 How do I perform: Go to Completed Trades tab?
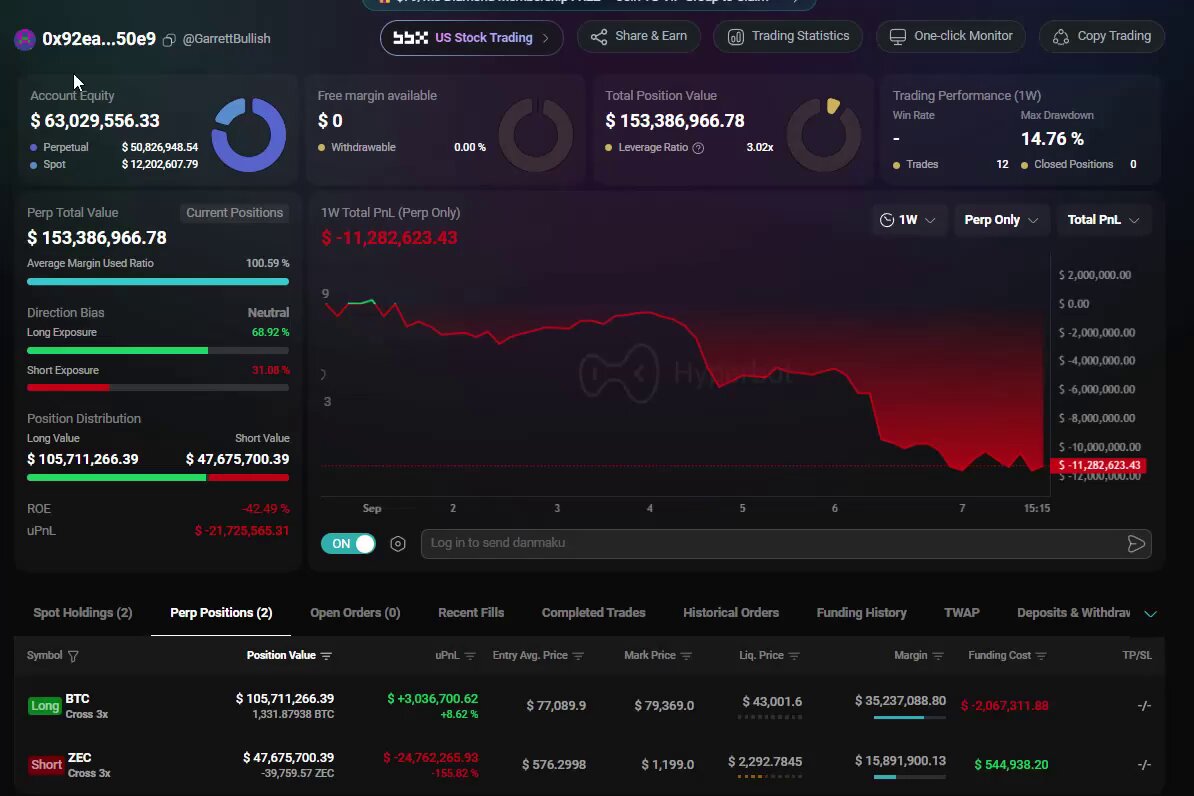point(593,613)
